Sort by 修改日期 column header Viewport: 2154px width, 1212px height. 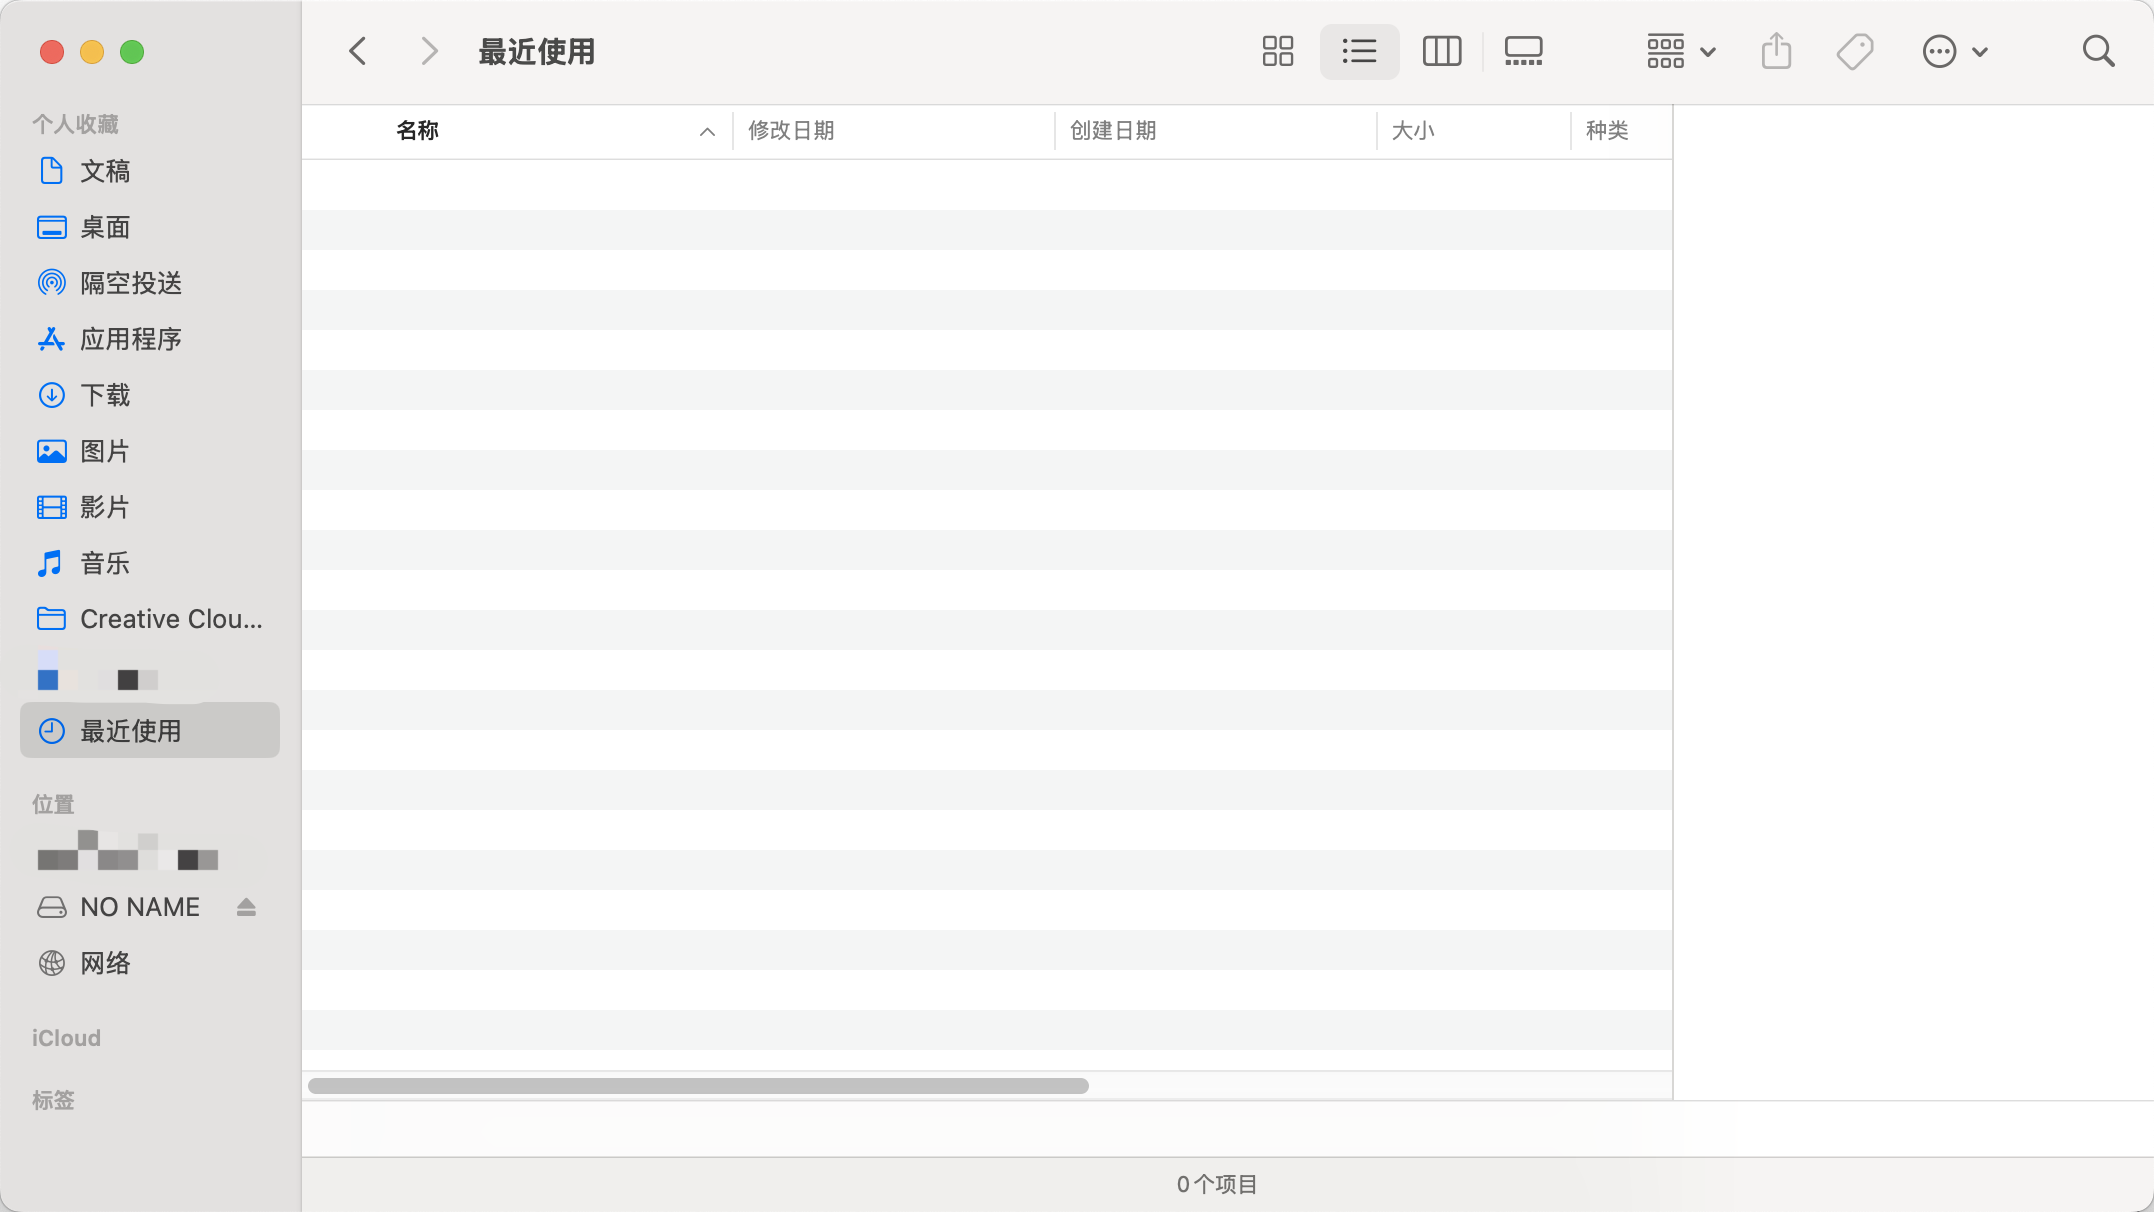[x=791, y=131]
